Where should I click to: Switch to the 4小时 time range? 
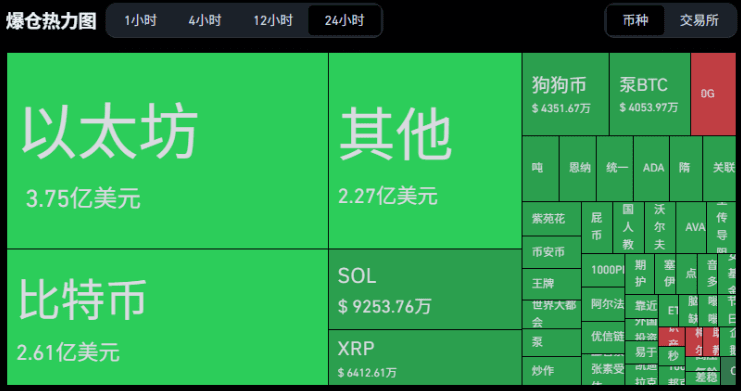point(205,21)
